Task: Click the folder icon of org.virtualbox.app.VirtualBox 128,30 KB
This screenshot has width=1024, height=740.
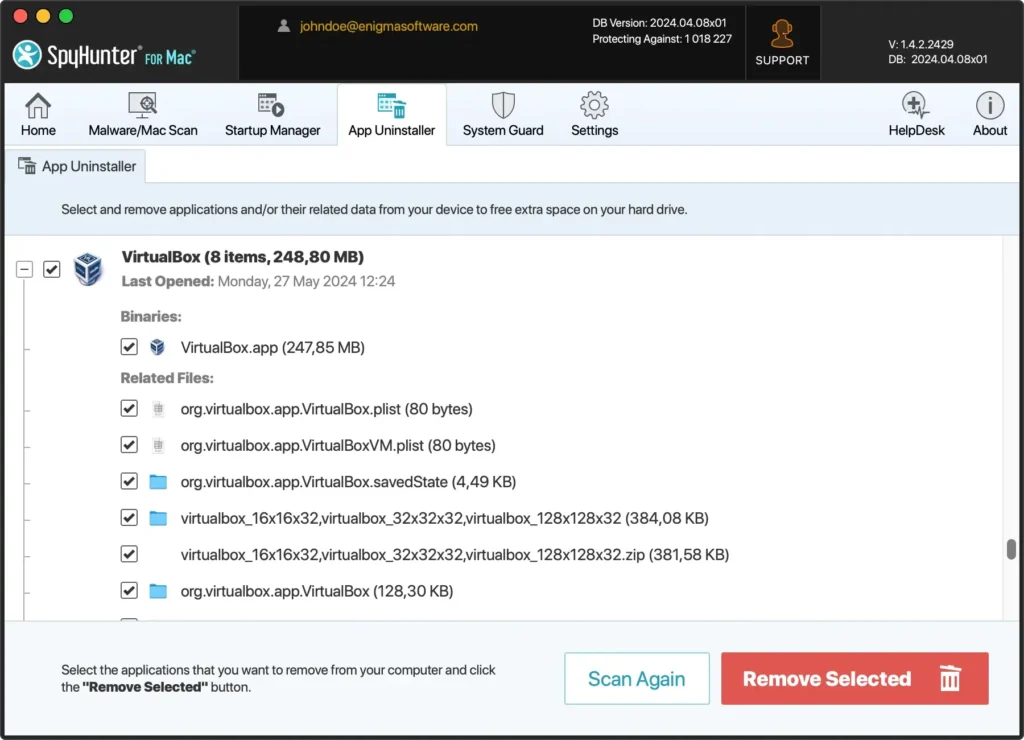Action: (x=158, y=591)
